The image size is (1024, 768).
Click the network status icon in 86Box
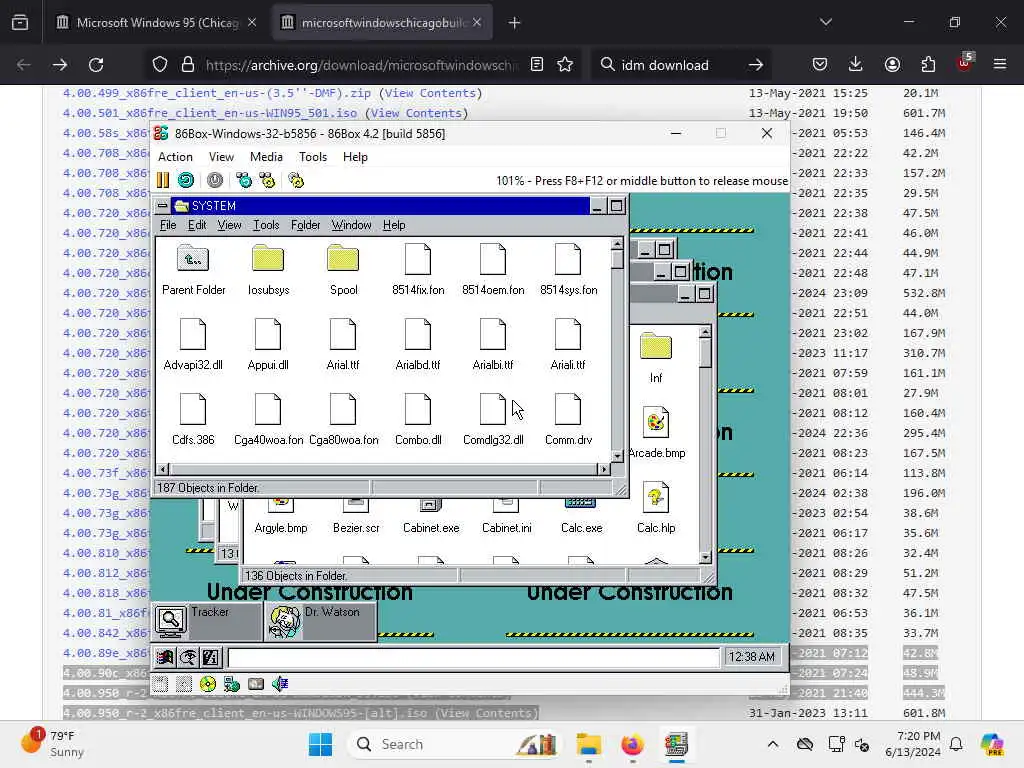point(231,684)
